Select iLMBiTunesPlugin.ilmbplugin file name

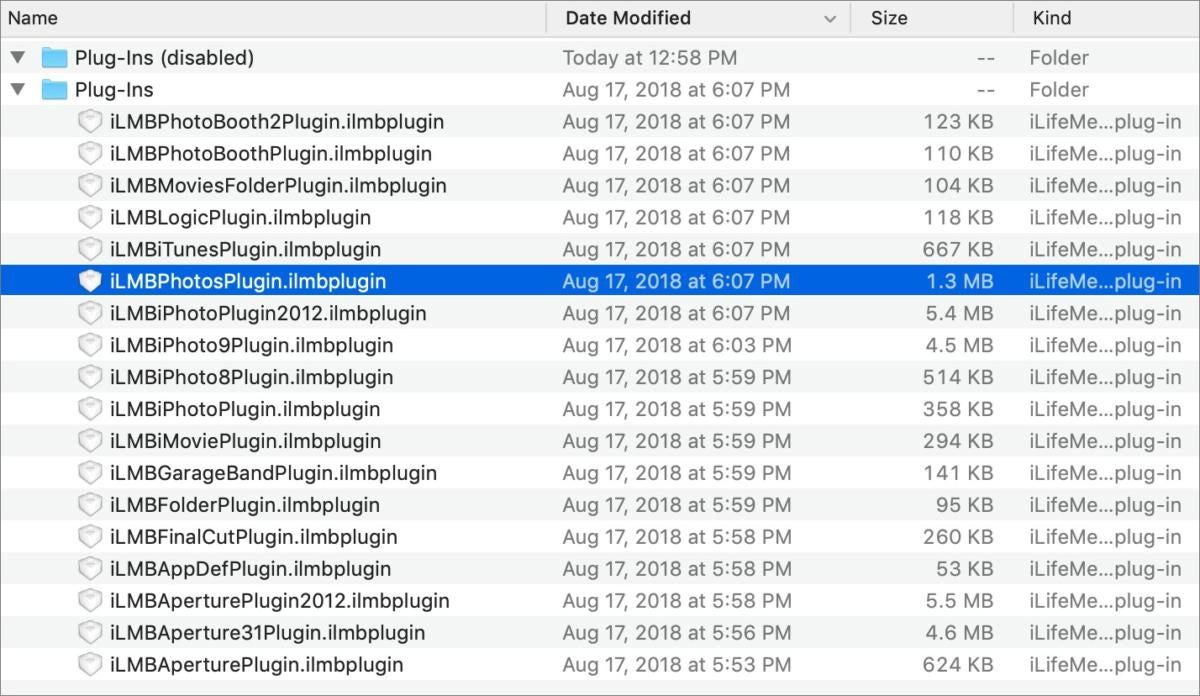245,250
